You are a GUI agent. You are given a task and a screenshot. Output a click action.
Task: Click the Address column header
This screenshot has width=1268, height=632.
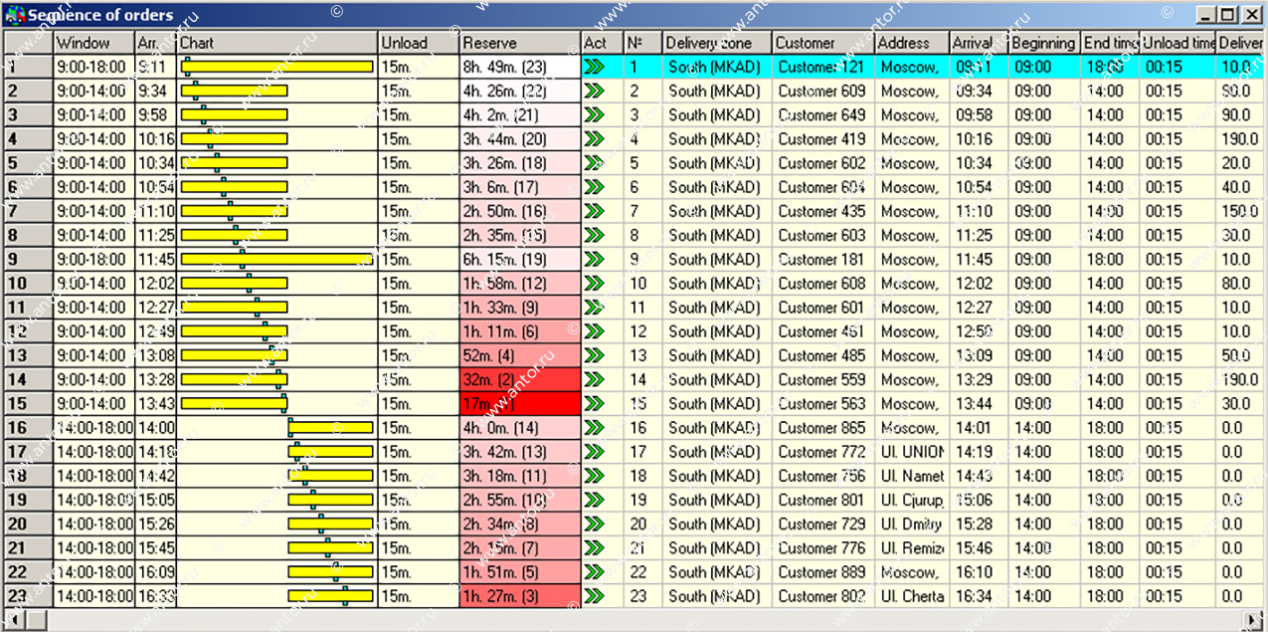click(x=912, y=43)
